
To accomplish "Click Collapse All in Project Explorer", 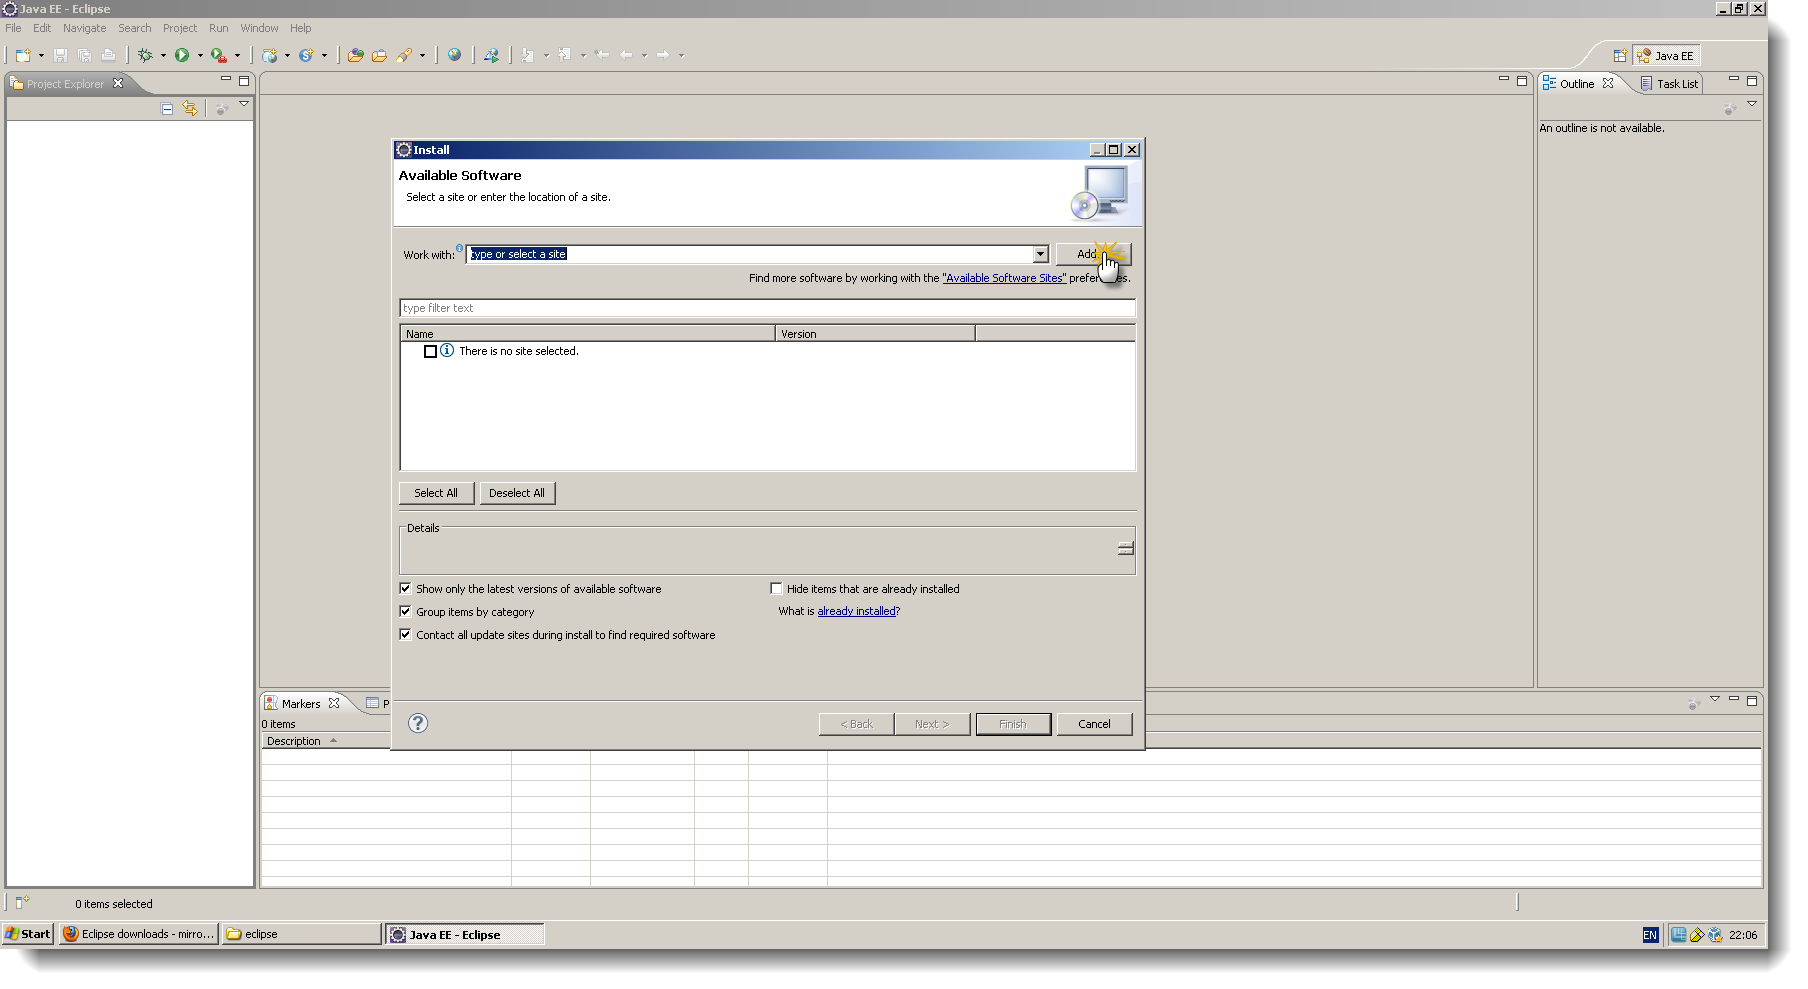I will tap(167, 108).
